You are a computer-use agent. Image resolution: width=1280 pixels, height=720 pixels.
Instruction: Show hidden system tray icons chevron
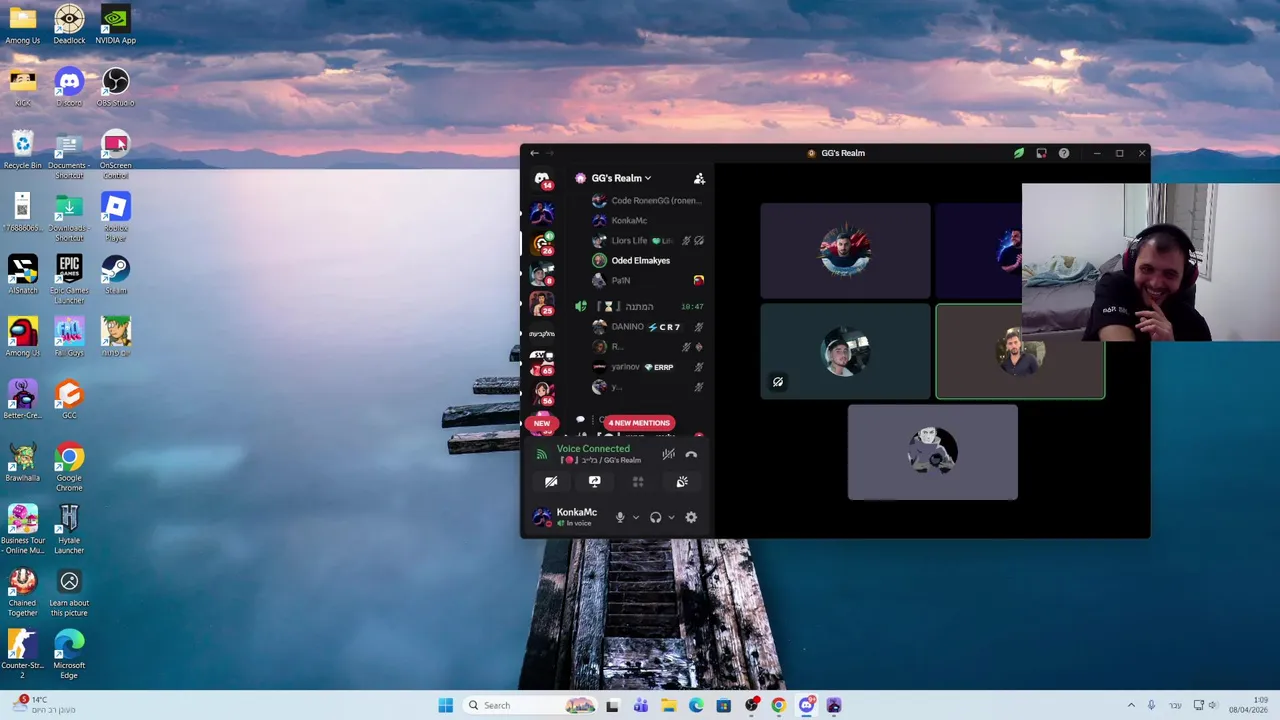pyautogui.click(x=1131, y=705)
